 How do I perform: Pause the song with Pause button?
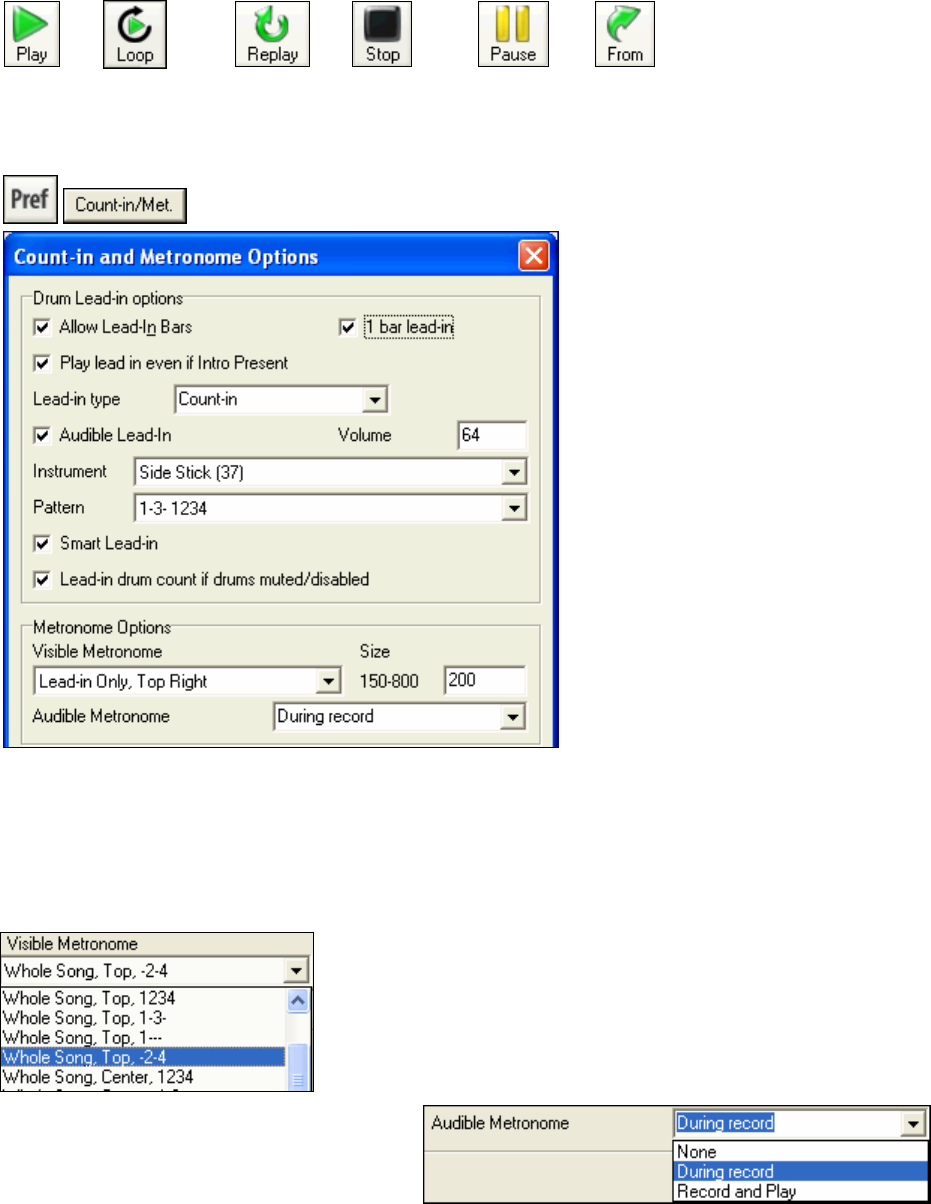(x=512, y=34)
